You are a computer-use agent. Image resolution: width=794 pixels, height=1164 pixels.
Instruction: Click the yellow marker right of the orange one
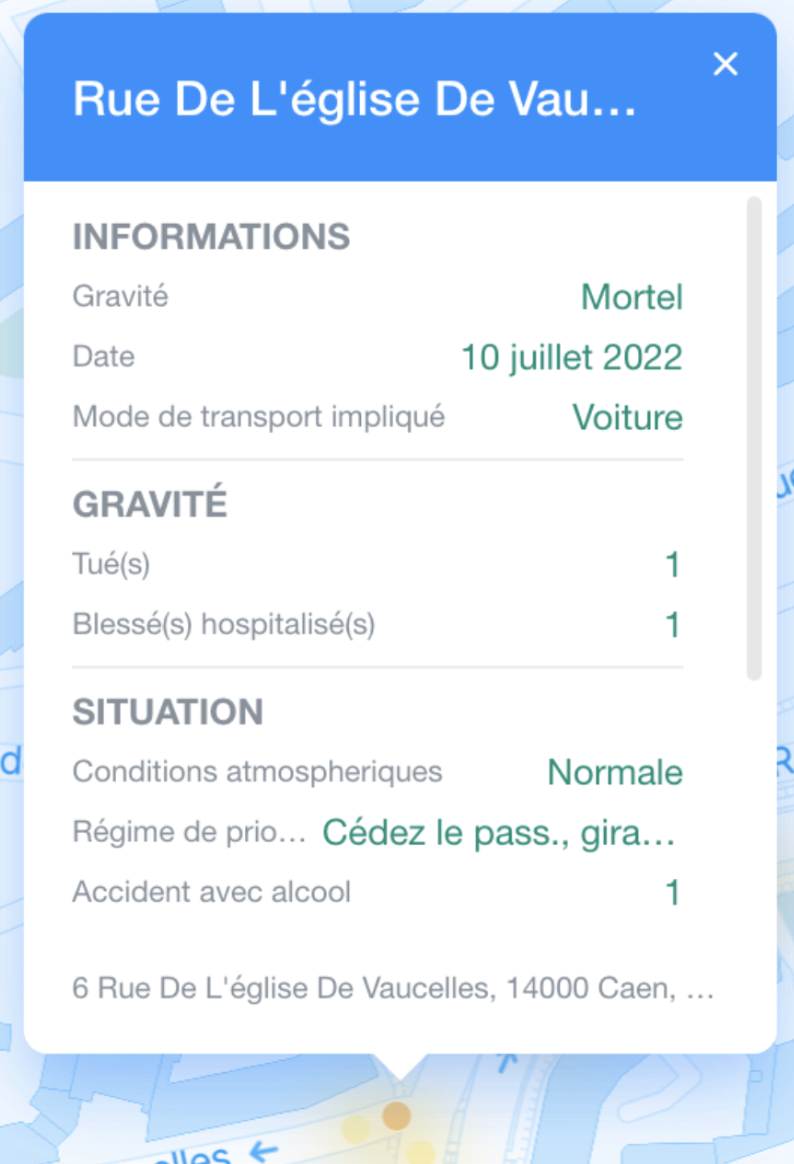(421, 1152)
